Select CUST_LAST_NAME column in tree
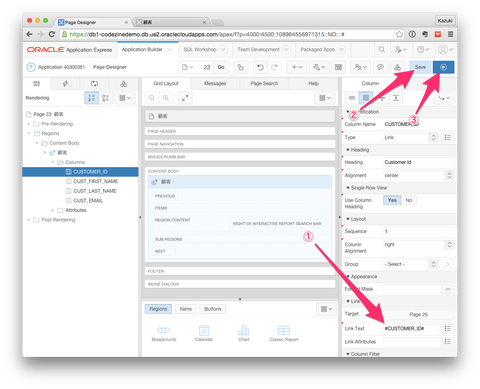This screenshot has height=389, width=480. pos(95,191)
